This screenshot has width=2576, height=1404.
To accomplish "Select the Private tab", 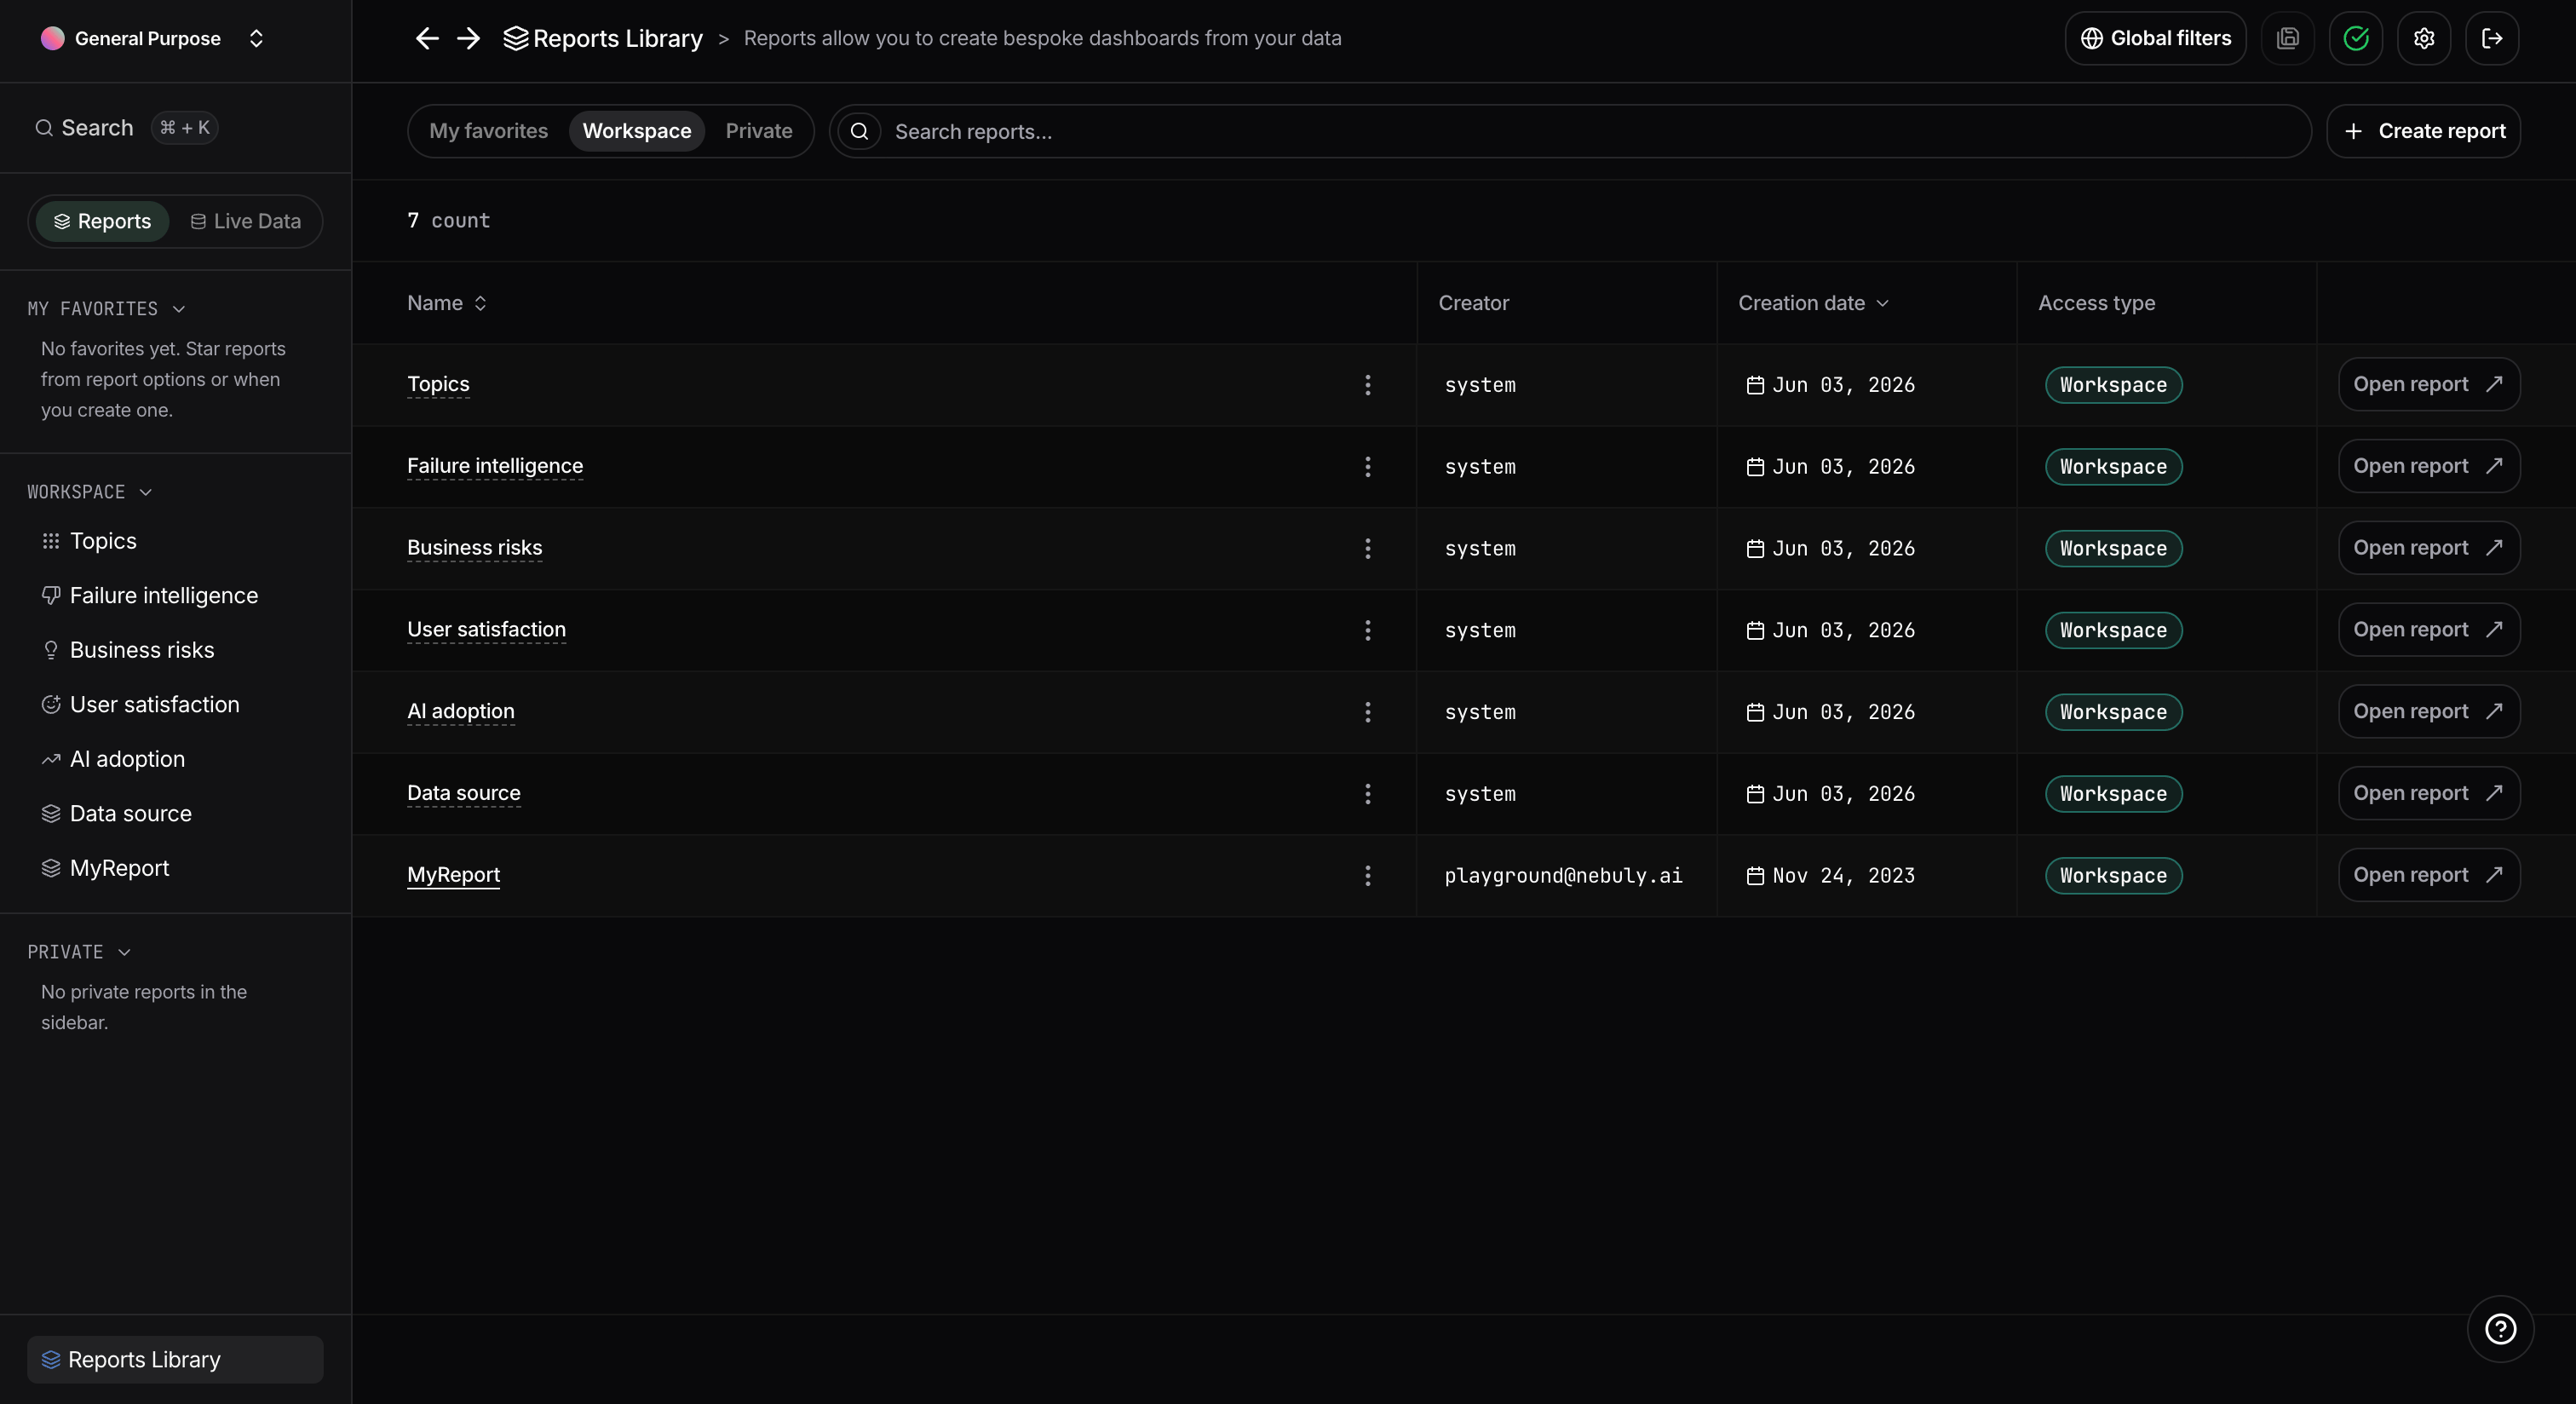I will pyautogui.click(x=758, y=131).
